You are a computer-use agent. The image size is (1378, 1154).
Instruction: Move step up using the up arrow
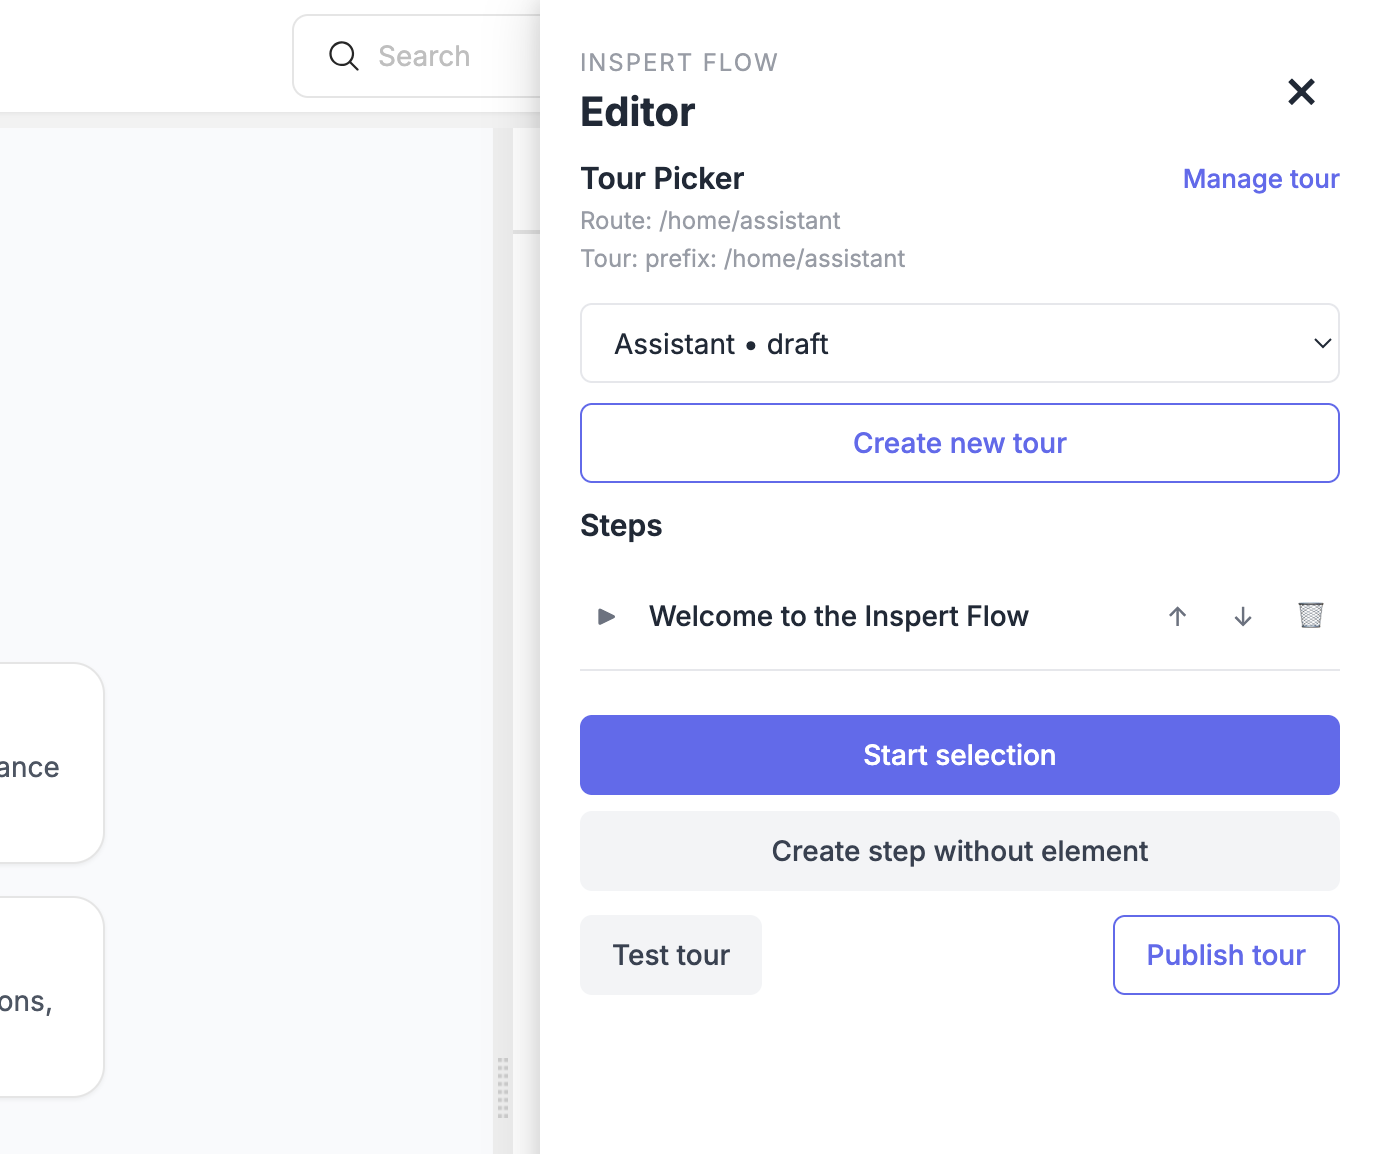coord(1177,617)
